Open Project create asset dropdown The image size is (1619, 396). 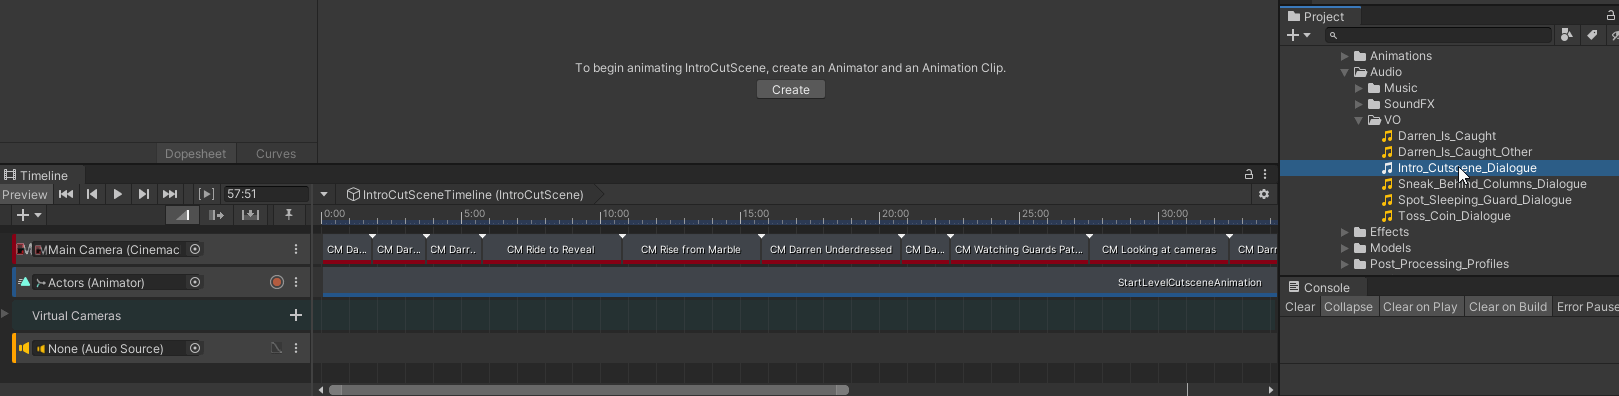point(1299,35)
